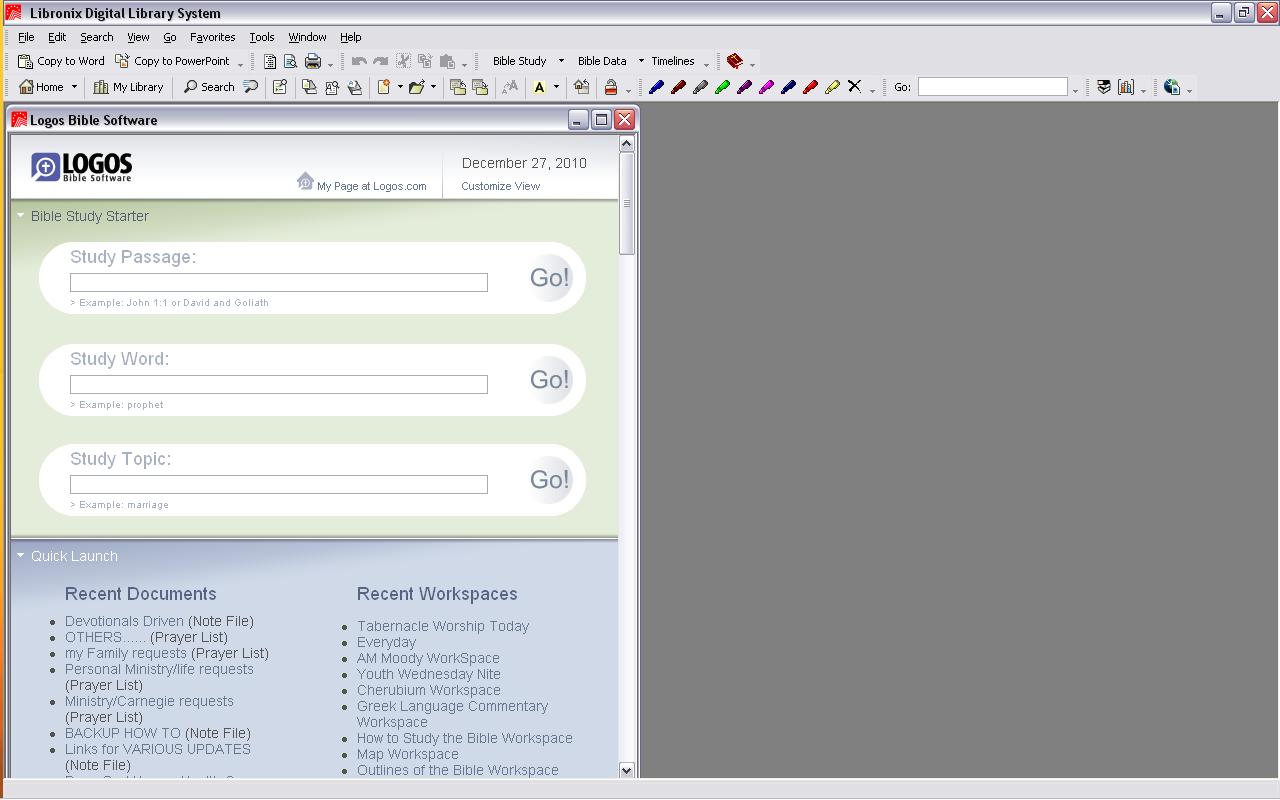This screenshot has width=1280, height=800.
Task: Click the Go: text box in toolbar
Action: (993, 87)
